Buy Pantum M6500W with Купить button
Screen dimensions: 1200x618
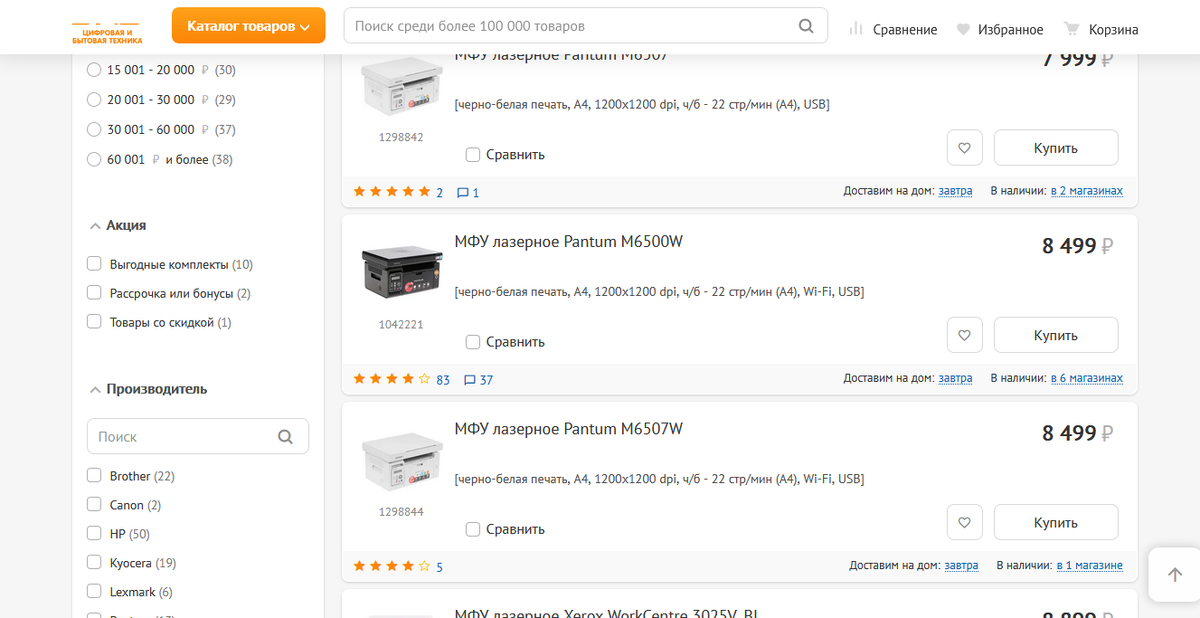point(1056,335)
